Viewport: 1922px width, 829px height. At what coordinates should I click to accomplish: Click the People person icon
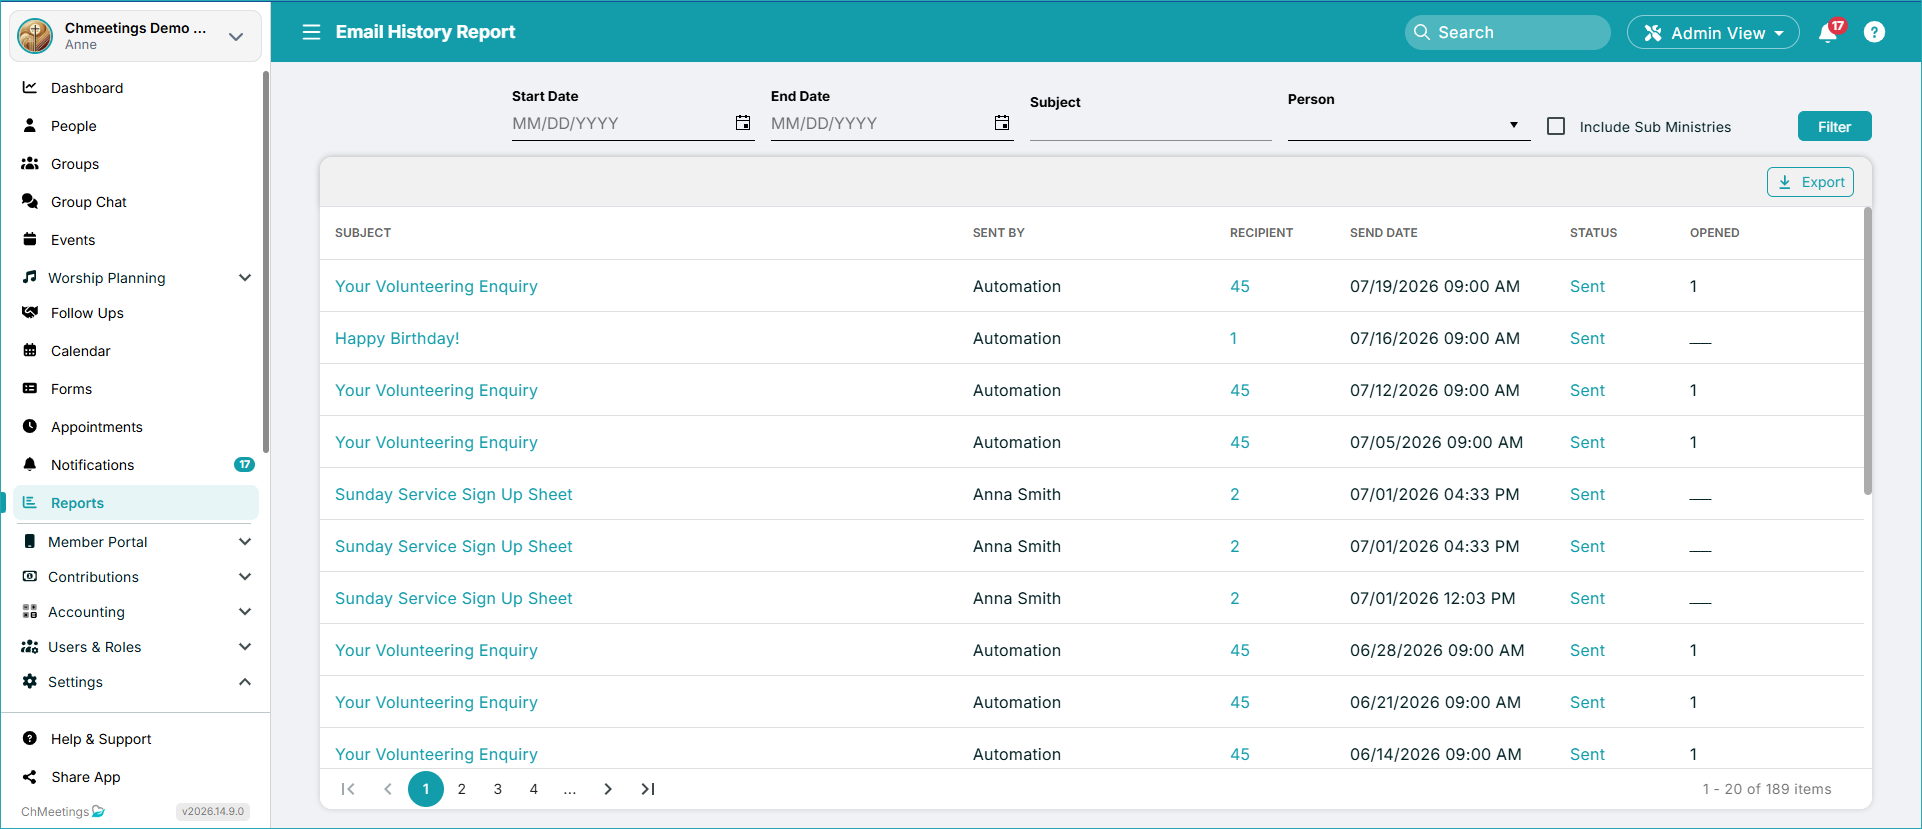(30, 126)
